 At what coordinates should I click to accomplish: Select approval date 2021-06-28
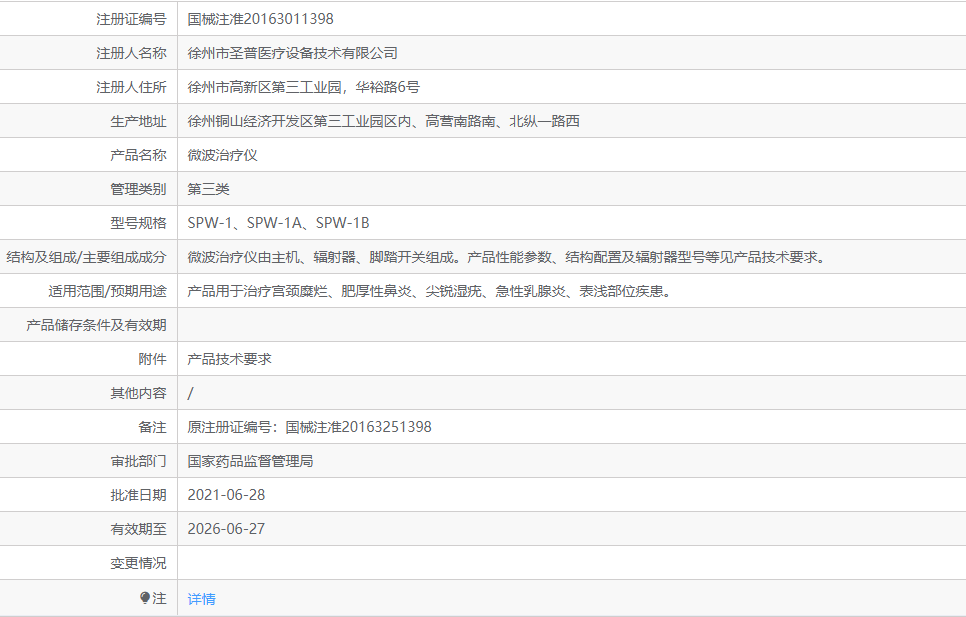226,495
